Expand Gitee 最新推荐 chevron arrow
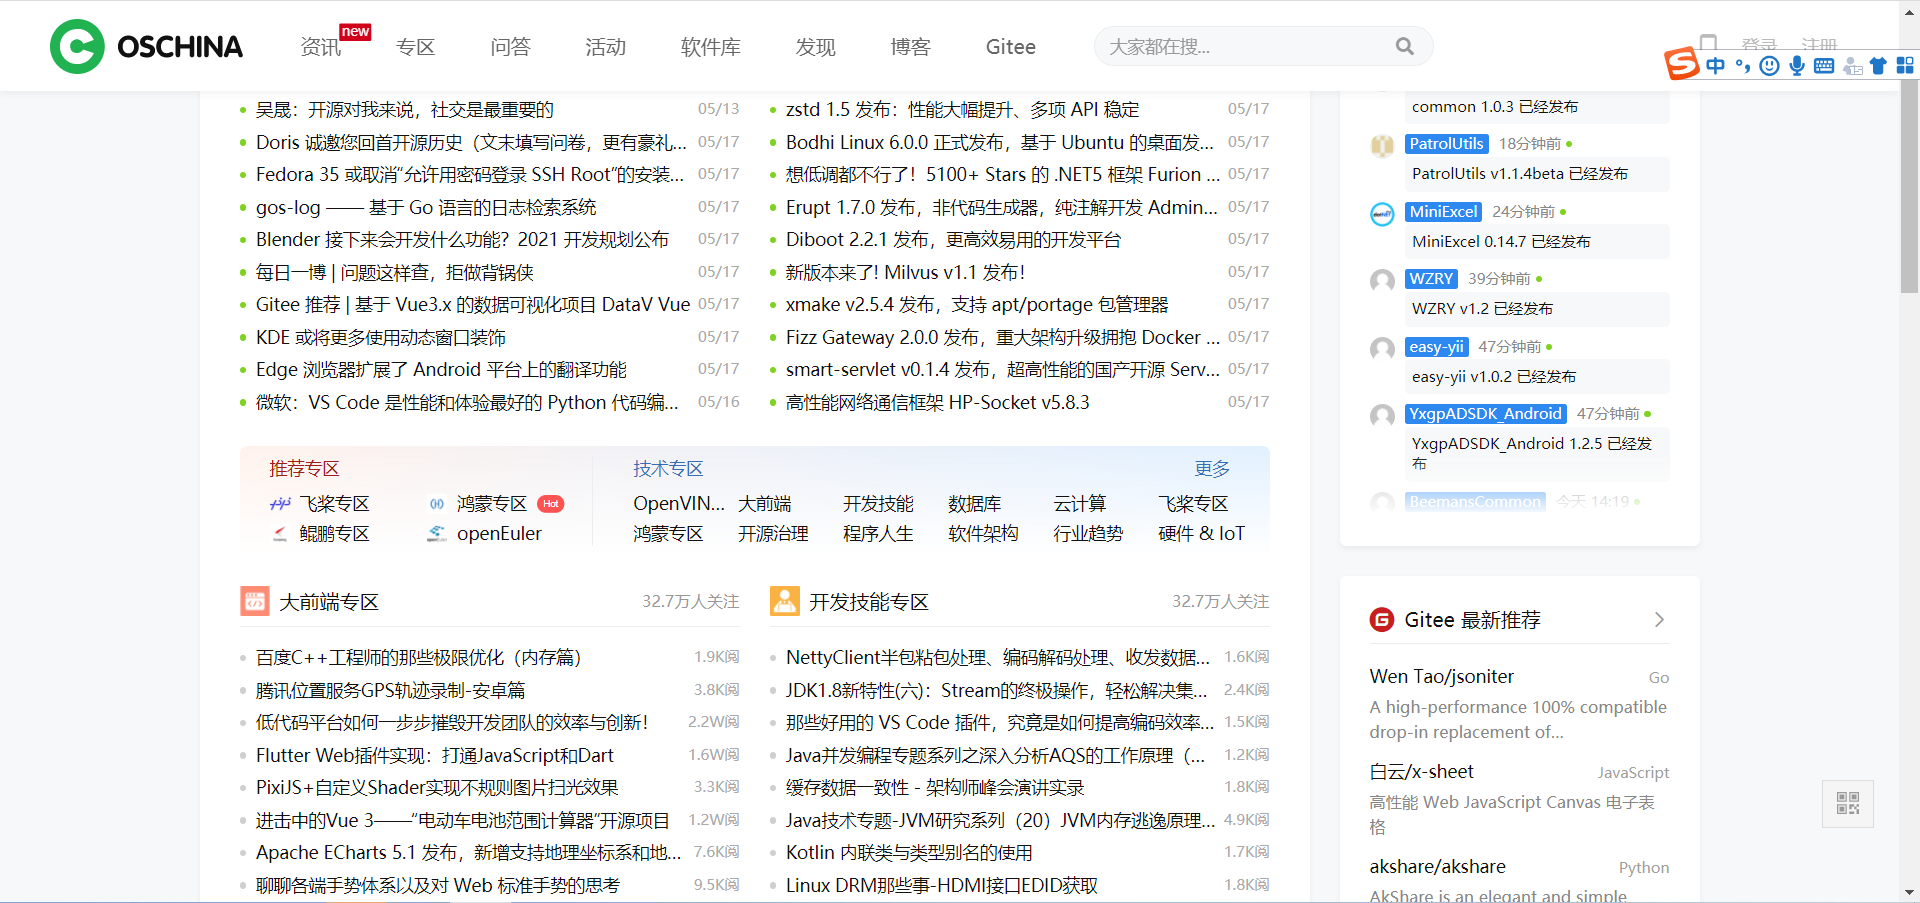This screenshot has width=1920, height=903. pyautogui.click(x=1659, y=619)
